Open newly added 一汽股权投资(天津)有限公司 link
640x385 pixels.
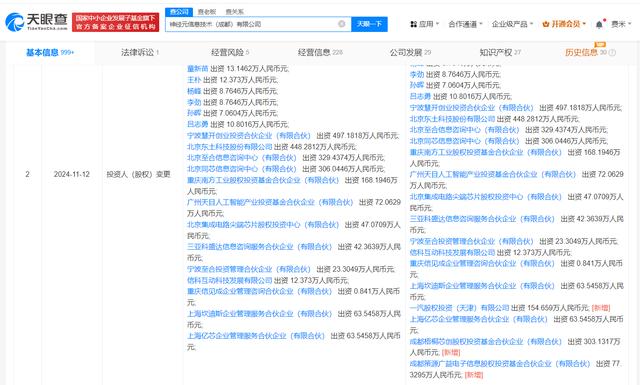(459, 308)
